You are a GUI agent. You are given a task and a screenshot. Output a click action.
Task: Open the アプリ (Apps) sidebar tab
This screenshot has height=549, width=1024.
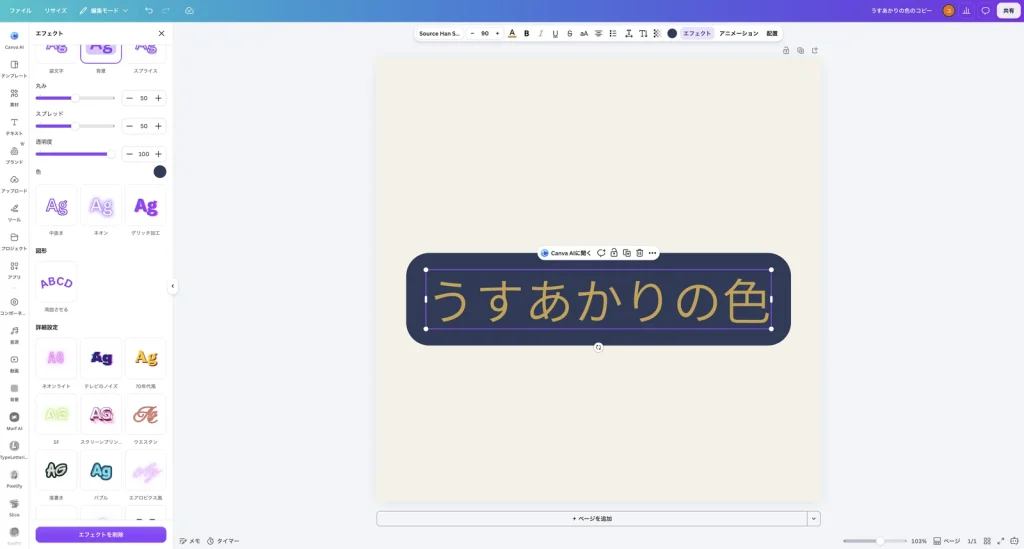(x=14, y=269)
